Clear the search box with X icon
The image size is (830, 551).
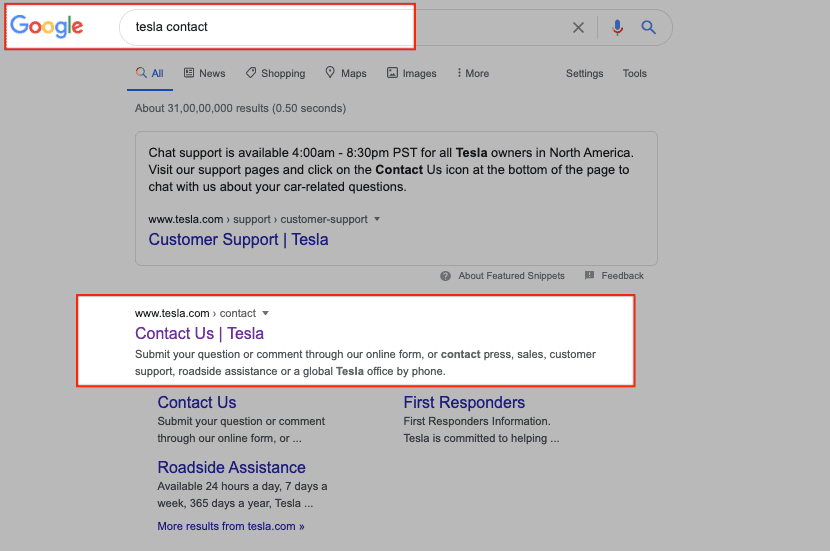(x=578, y=28)
